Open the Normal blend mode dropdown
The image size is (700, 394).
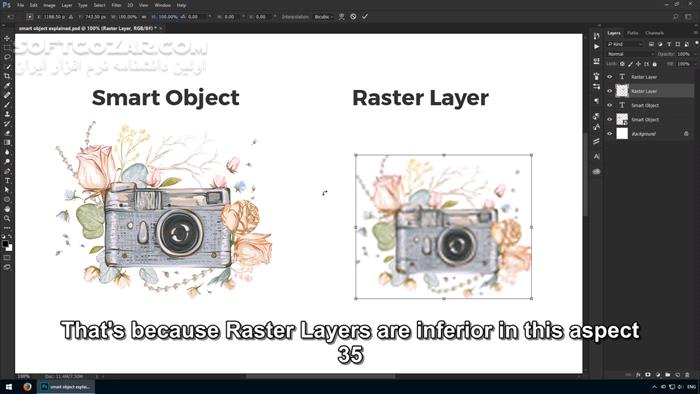(x=630, y=54)
